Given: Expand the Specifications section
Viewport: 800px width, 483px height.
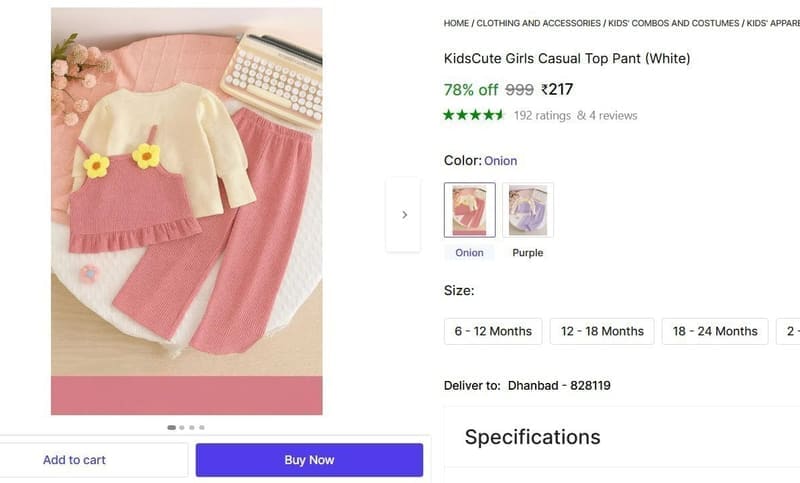Looking at the screenshot, I should (532, 437).
